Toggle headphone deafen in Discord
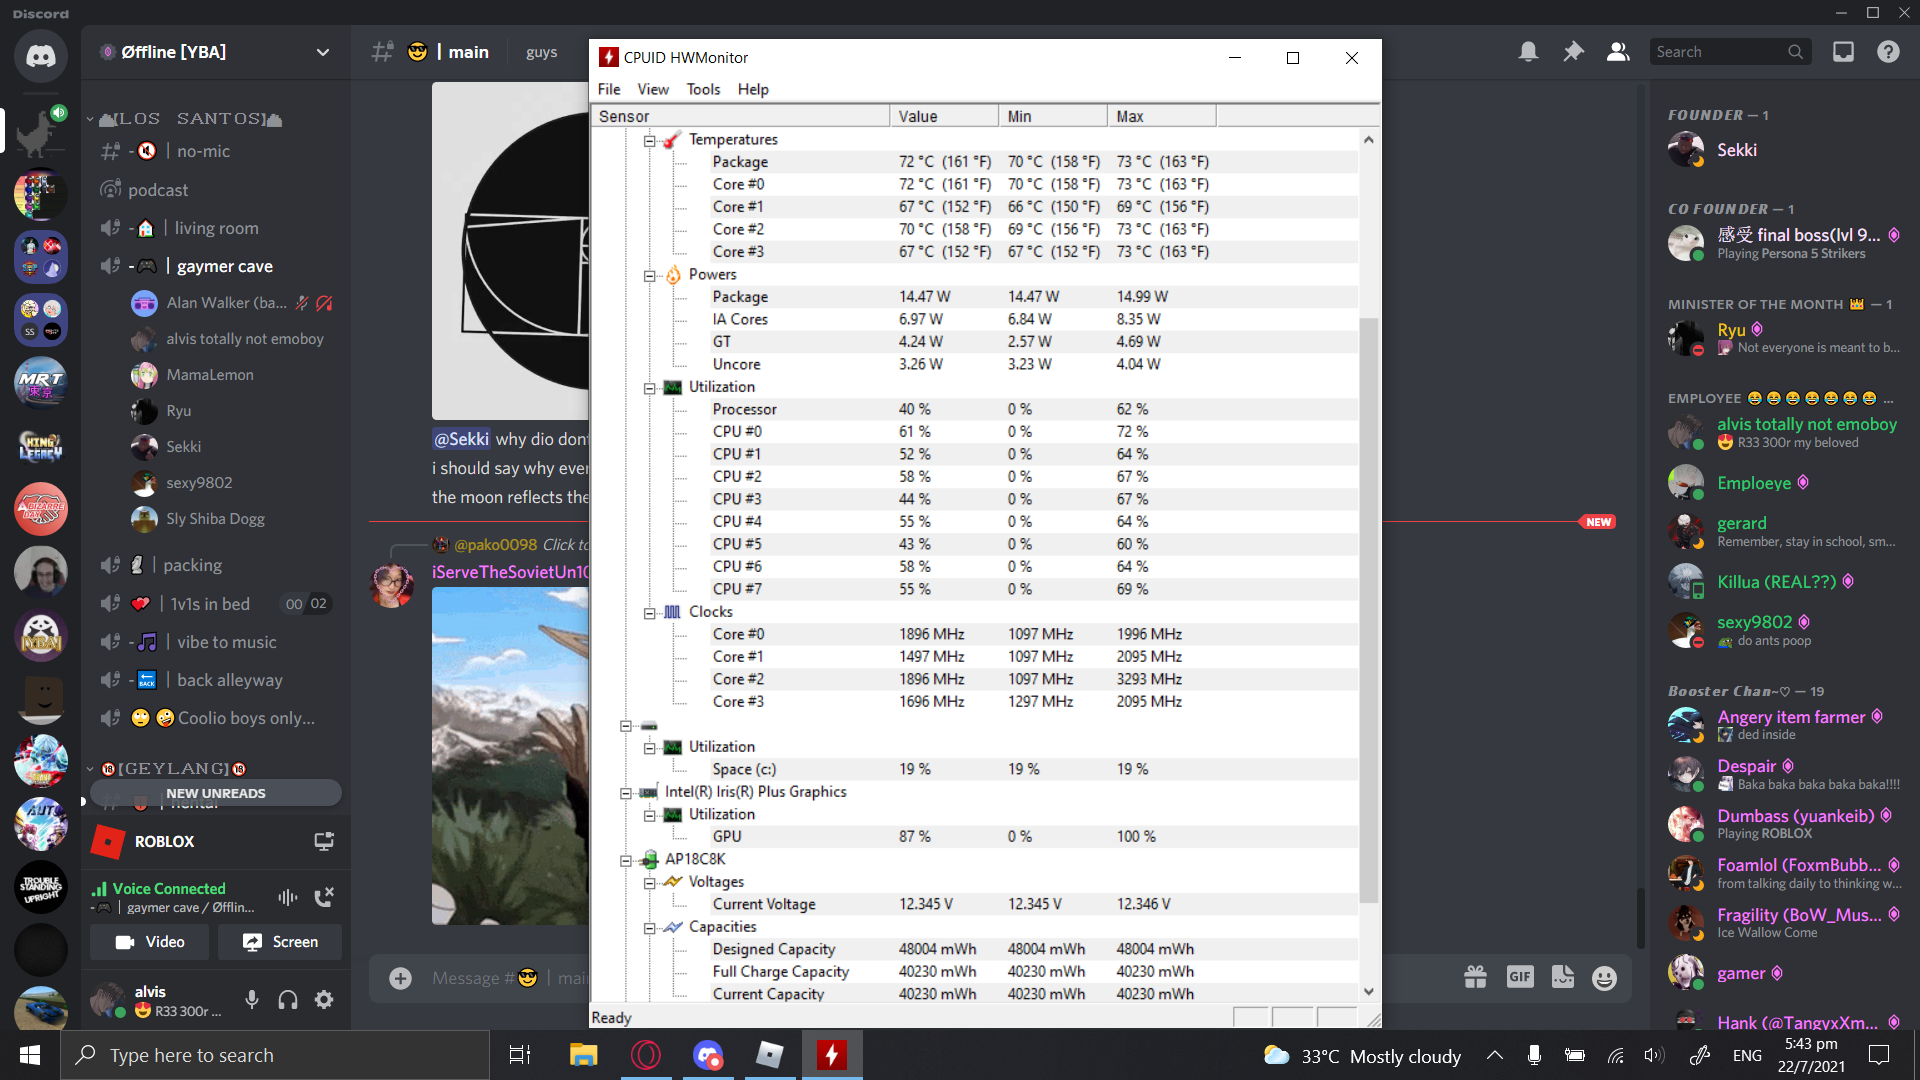 point(288,999)
